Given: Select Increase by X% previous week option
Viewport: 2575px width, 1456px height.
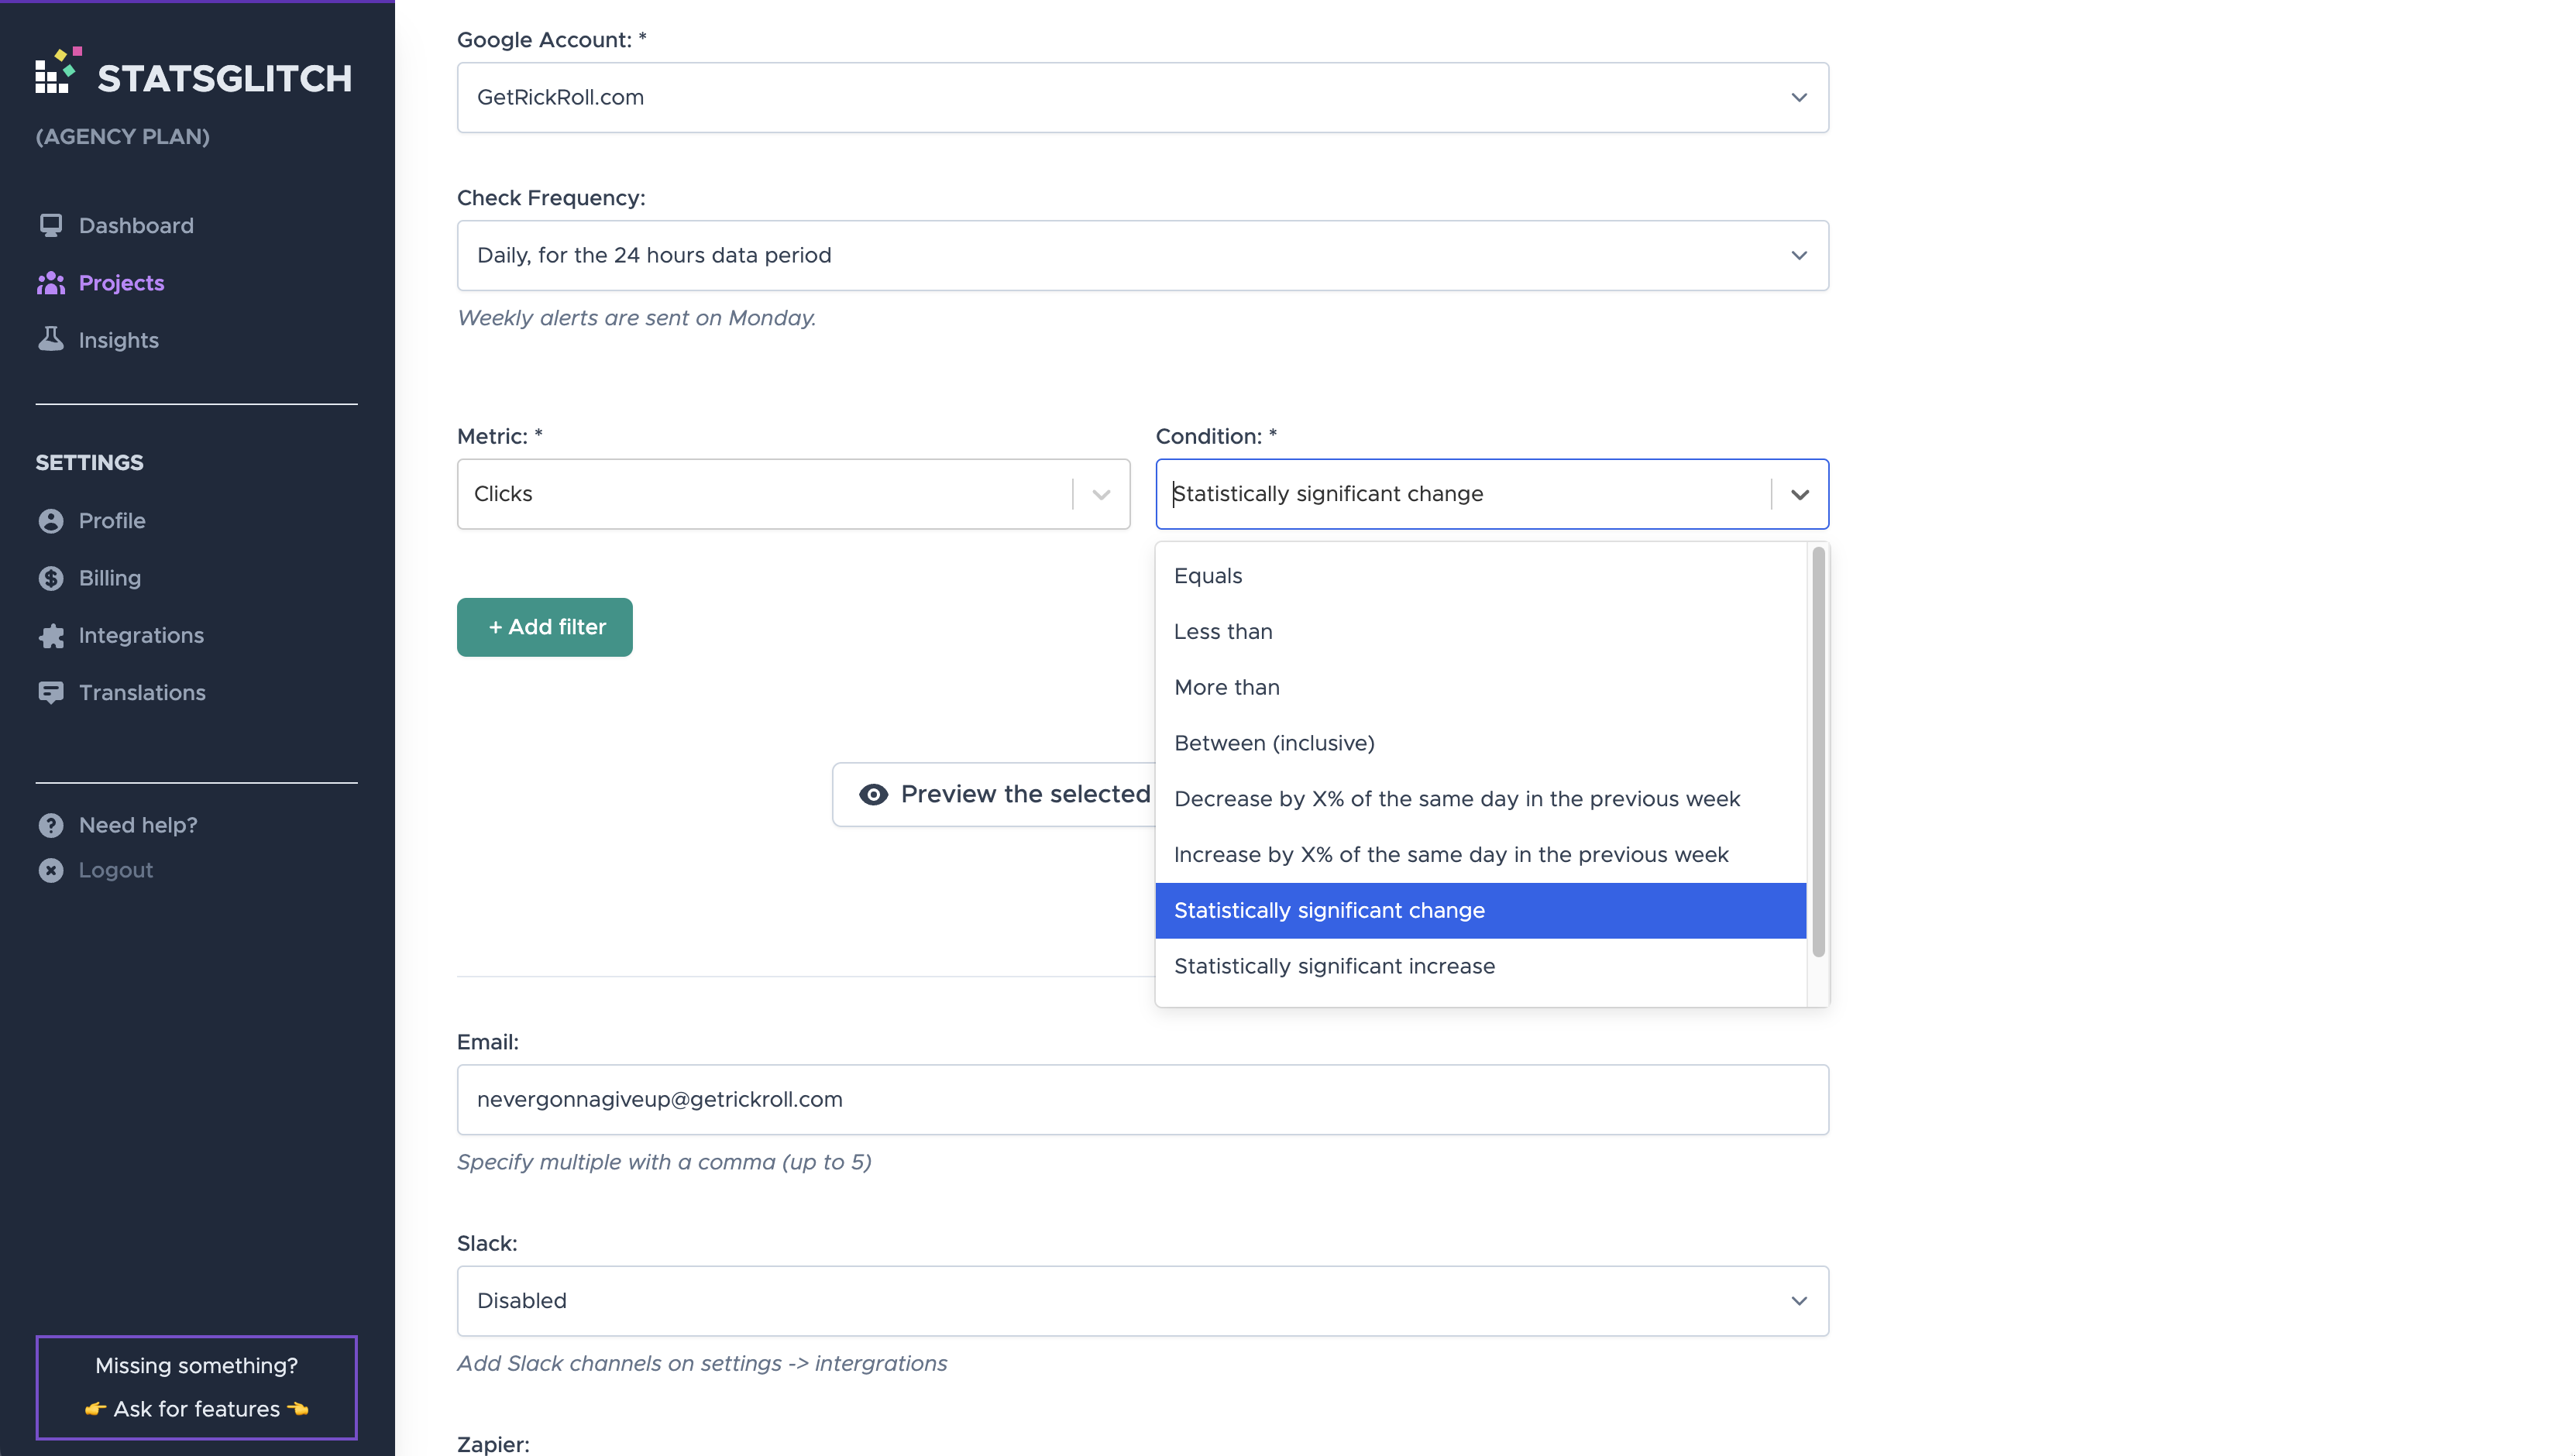Looking at the screenshot, I should (x=1480, y=855).
